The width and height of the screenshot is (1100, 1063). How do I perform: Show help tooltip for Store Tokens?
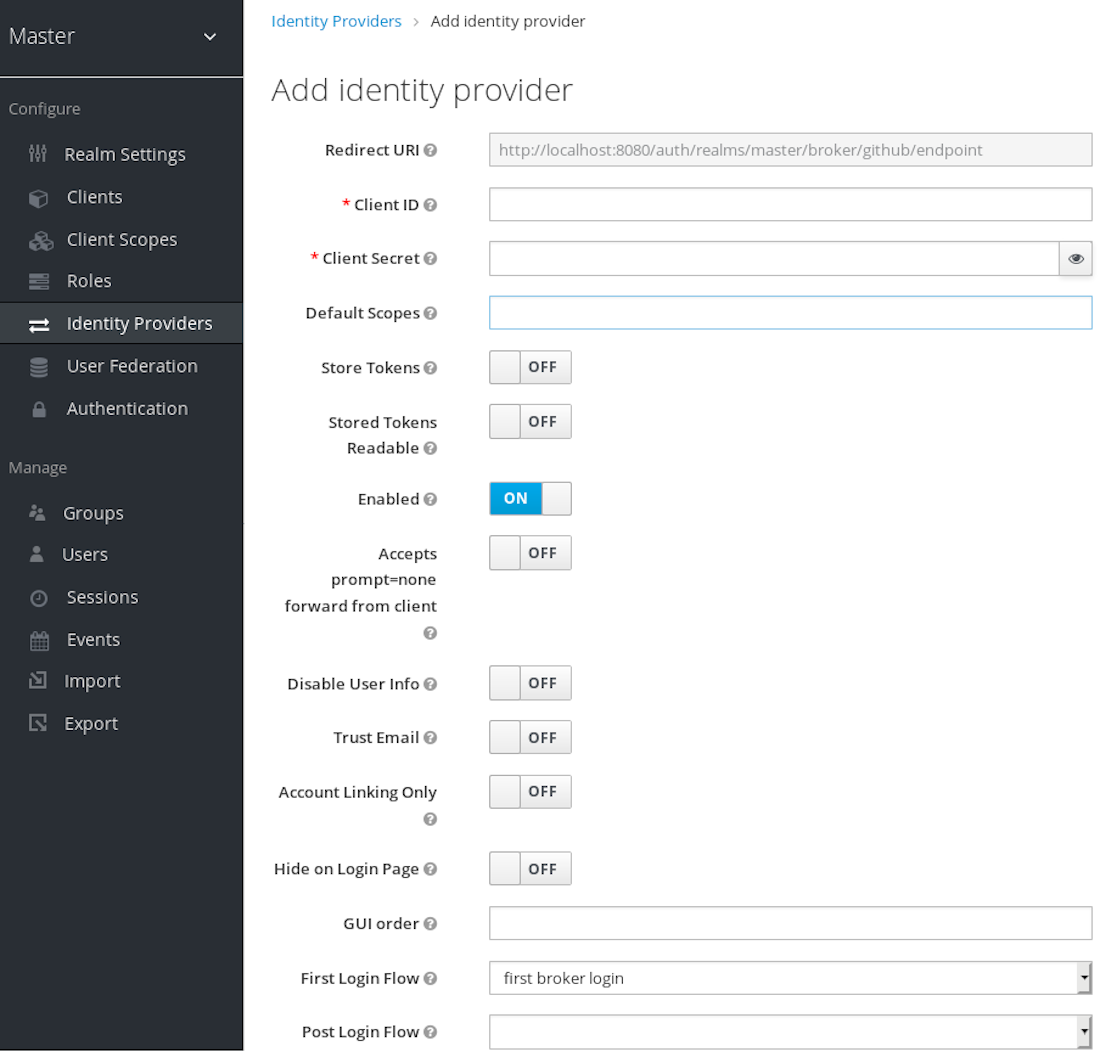[430, 368]
